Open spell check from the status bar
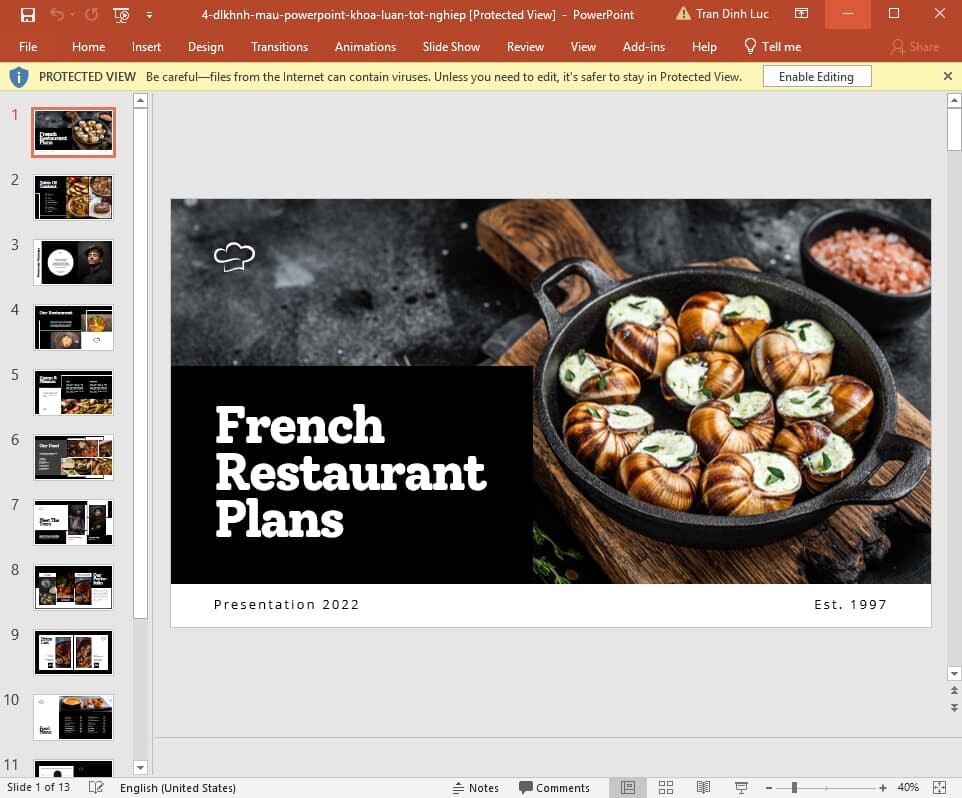The height and width of the screenshot is (798, 962). click(x=95, y=787)
